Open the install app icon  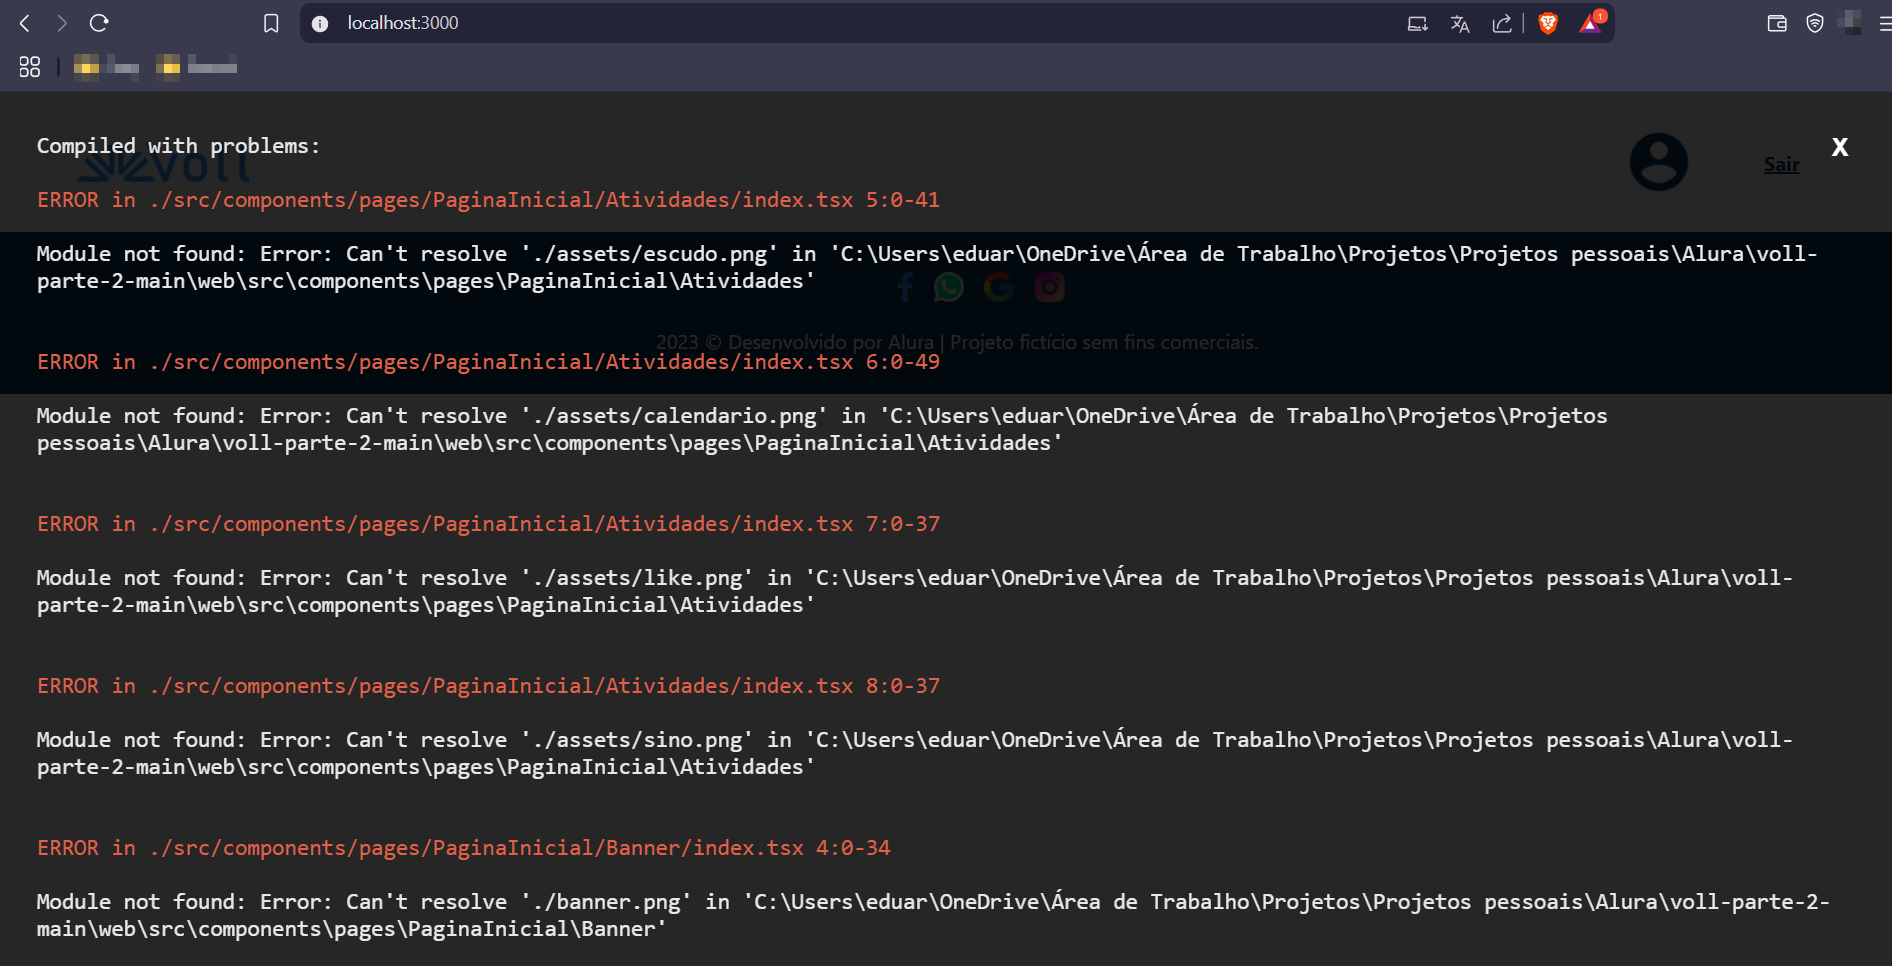click(x=1417, y=23)
